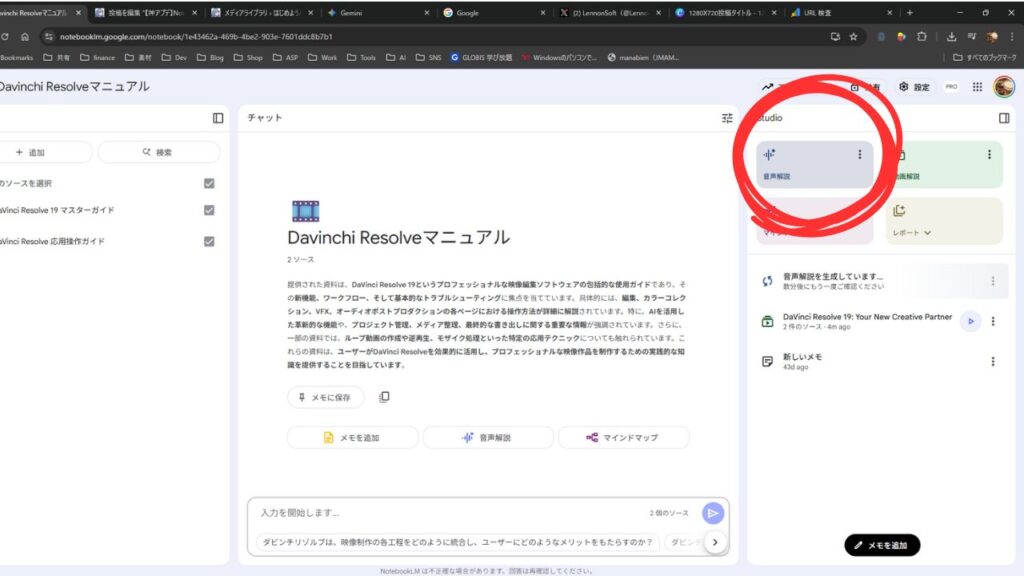
Task: Uncheck the Resolve 19 マスターガイド source
Action: (209, 210)
